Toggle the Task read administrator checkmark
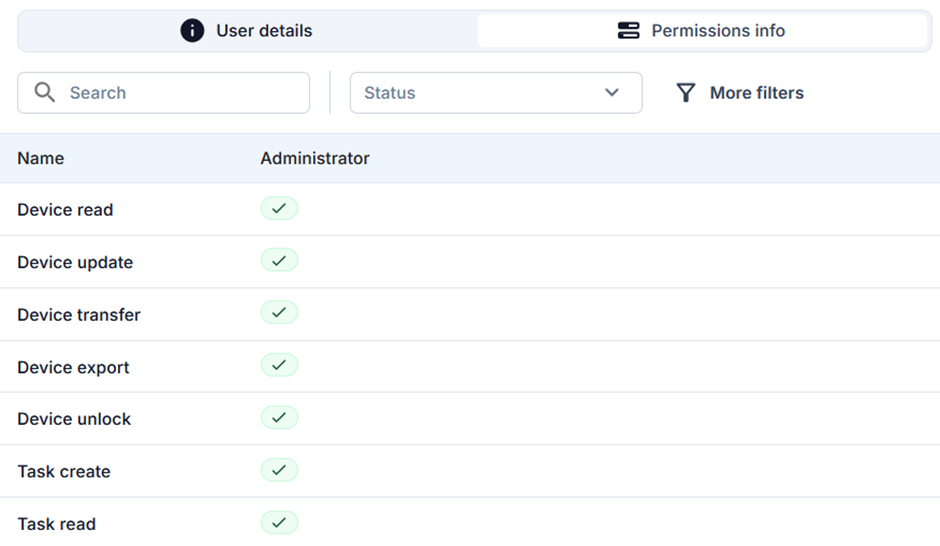 [x=279, y=522]
